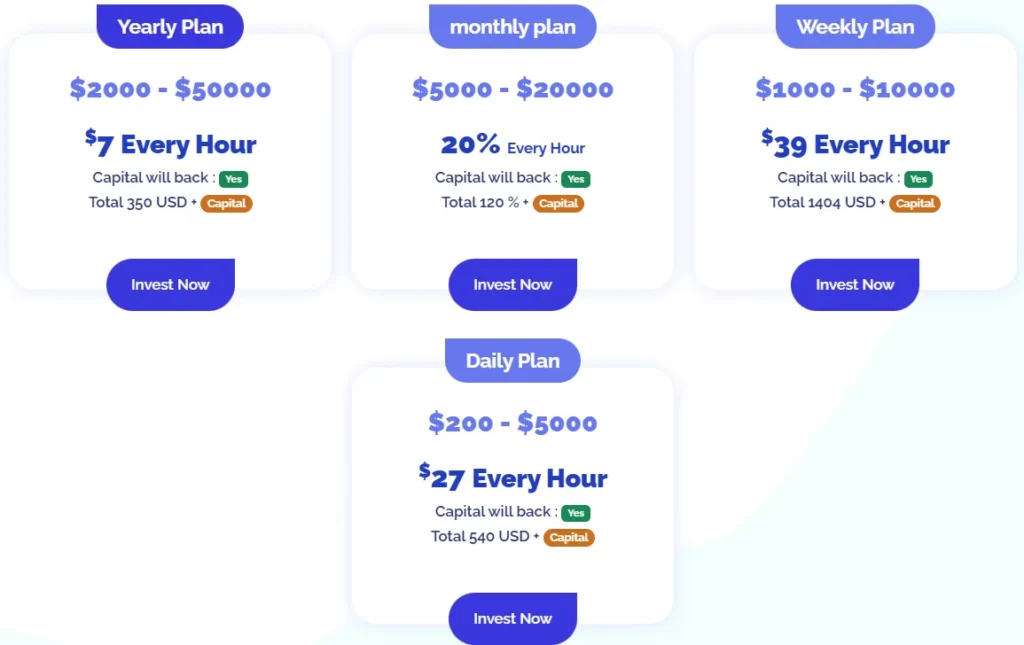Click the orange Capital badge in Weekly Plan

point(914,204)
